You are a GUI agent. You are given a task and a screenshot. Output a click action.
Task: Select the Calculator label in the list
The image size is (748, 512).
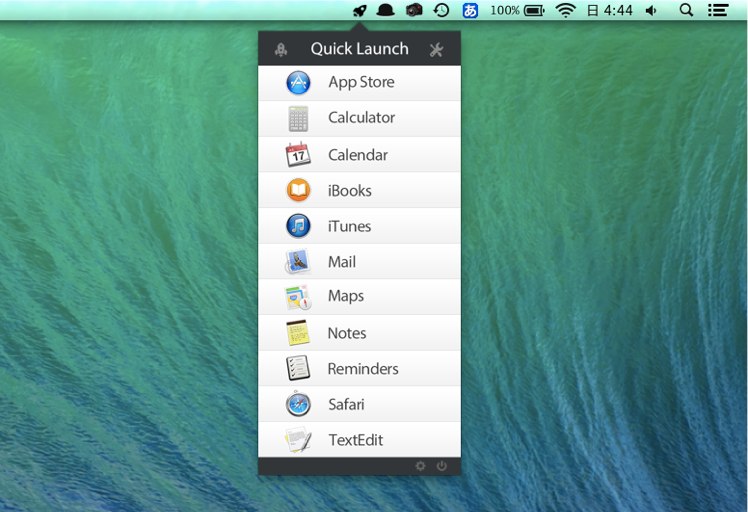pyautogui.click(x=361, y=117)
